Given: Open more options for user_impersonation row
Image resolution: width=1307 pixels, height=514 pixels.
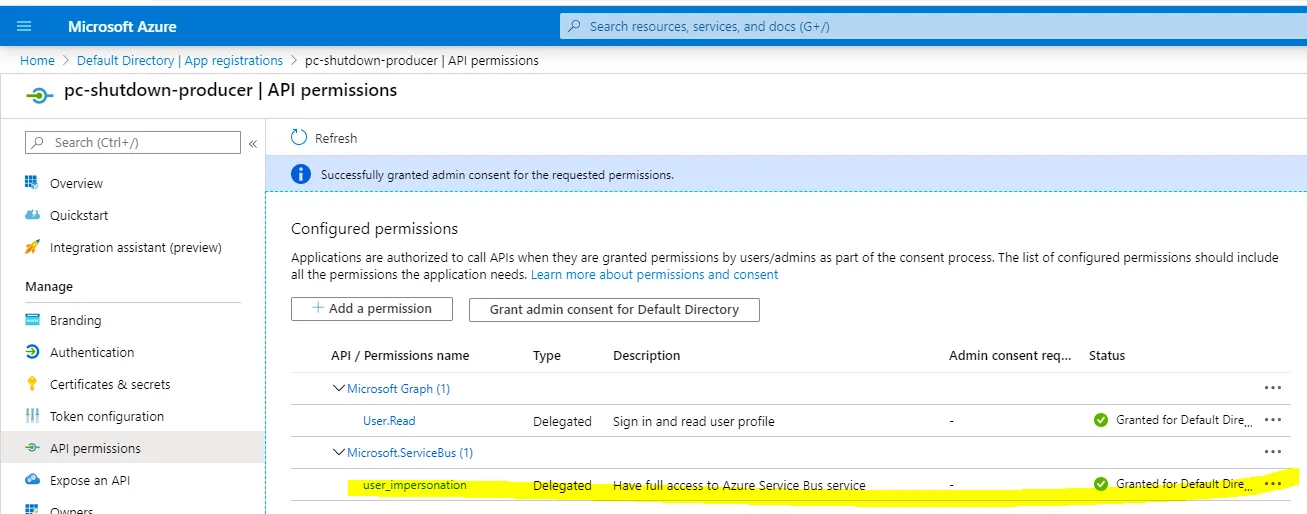Looking at the screenshot, I should (x=1273, y=484).
